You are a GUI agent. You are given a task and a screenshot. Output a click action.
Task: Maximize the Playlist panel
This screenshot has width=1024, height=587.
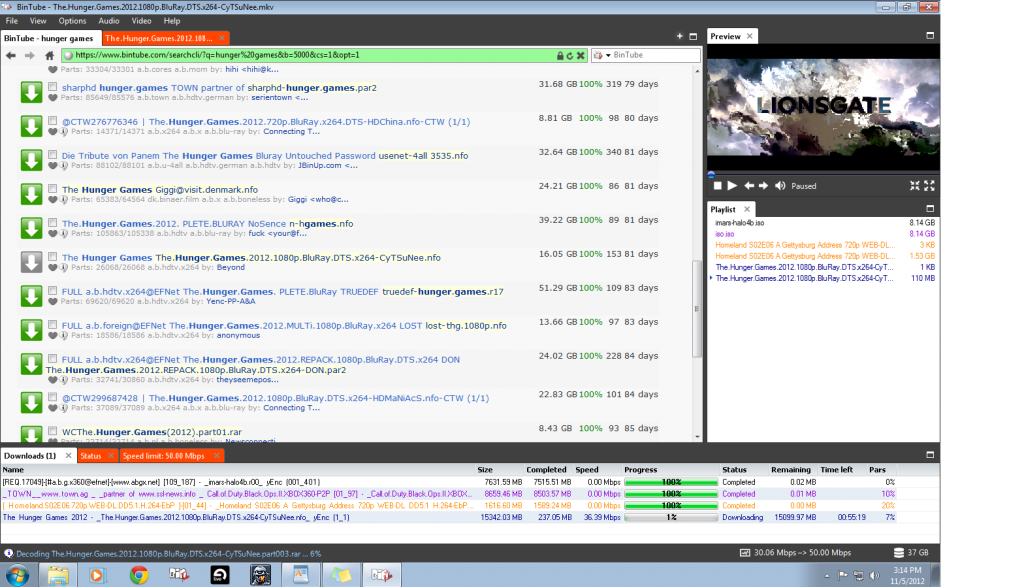click(930, 210)
